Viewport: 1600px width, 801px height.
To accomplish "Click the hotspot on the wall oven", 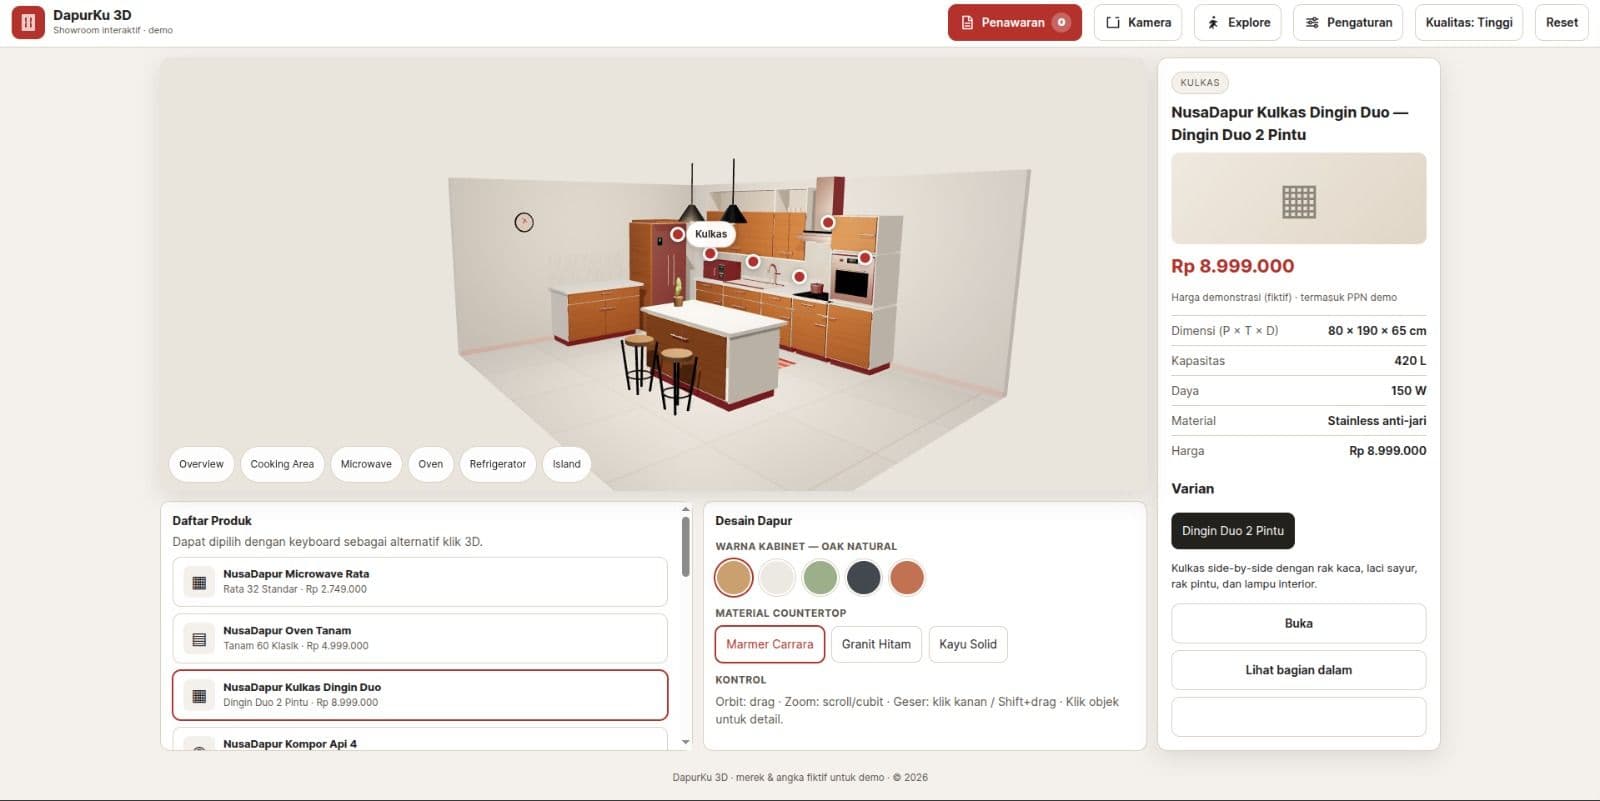I will [x=865, y=258].
